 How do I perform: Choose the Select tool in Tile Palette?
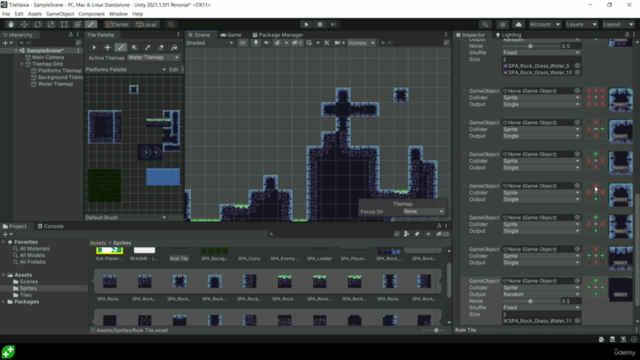94,47
